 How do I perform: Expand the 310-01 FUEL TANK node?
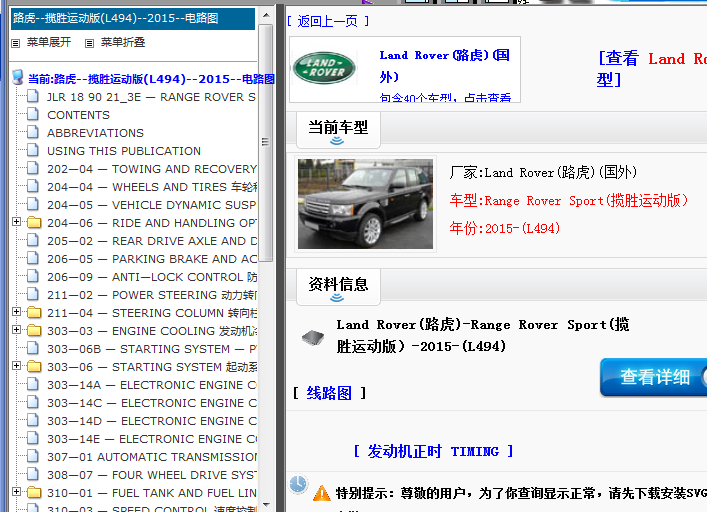(17, 492)
